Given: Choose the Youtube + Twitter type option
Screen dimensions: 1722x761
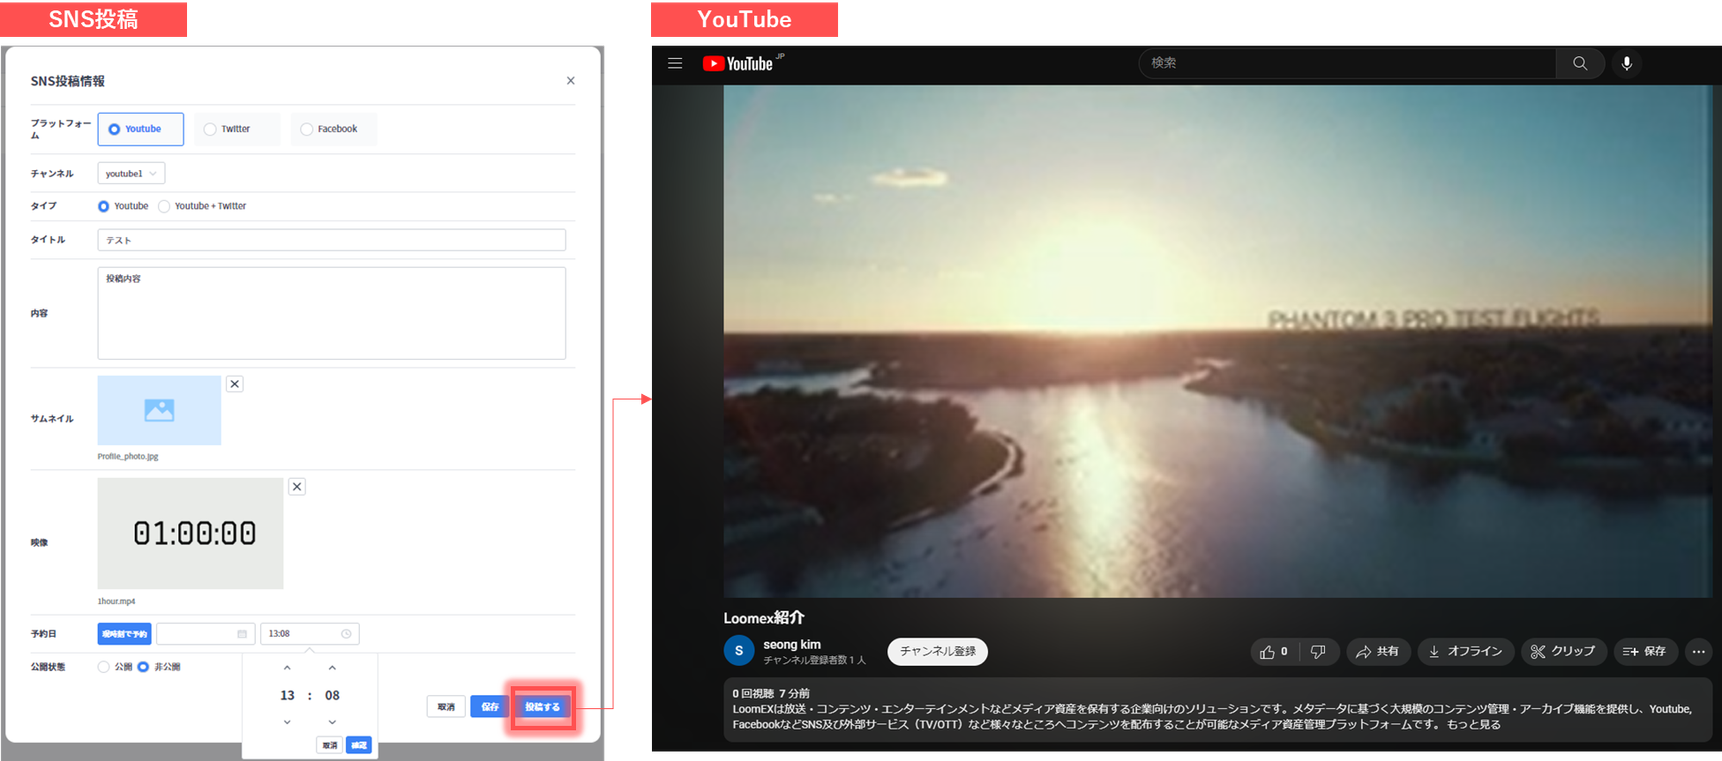Looking at the screenshot, I should tap(165, 206).
